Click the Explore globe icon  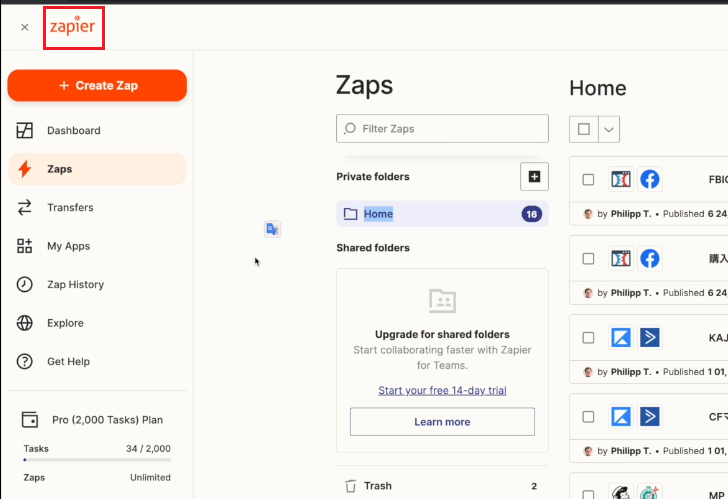click(25, 323)
